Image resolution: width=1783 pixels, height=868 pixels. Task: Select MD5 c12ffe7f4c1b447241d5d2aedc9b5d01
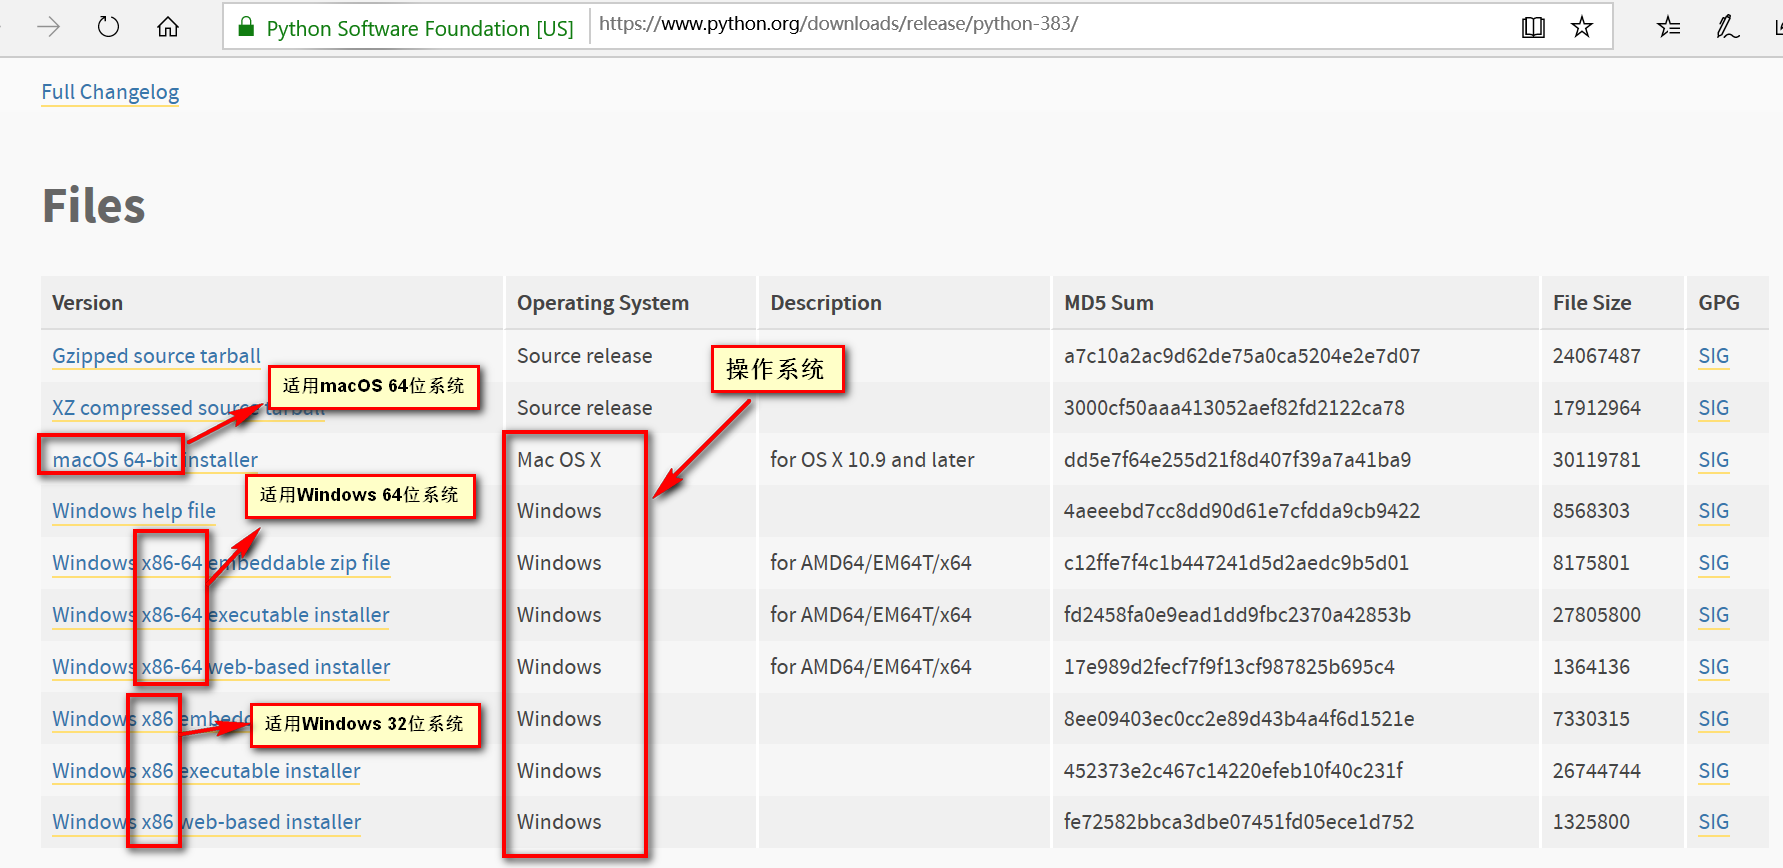coord(1236,563)
